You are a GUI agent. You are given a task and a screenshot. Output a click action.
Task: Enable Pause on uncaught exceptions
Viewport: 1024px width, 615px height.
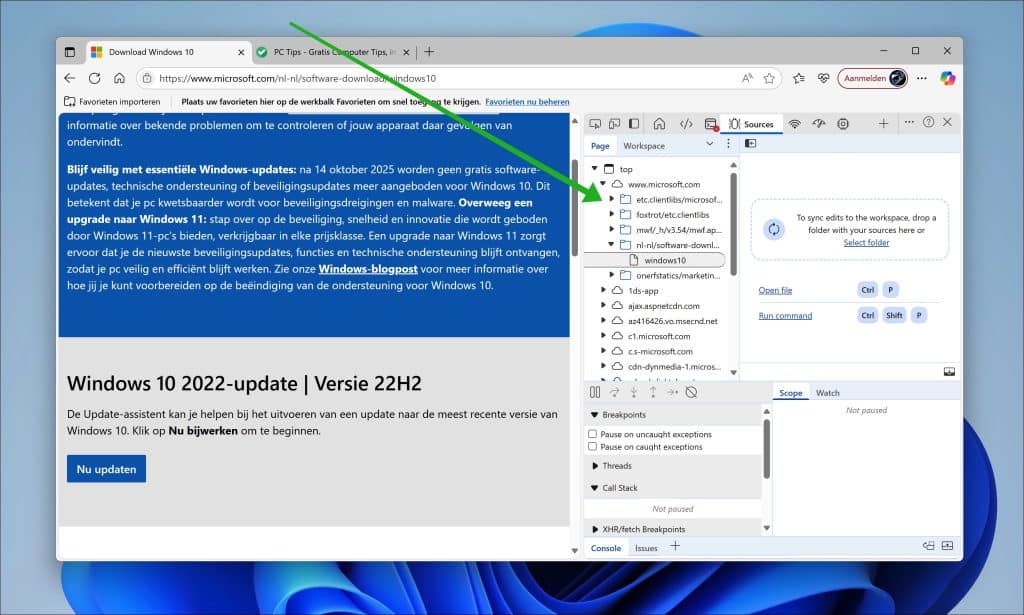[x=592, y=434]
